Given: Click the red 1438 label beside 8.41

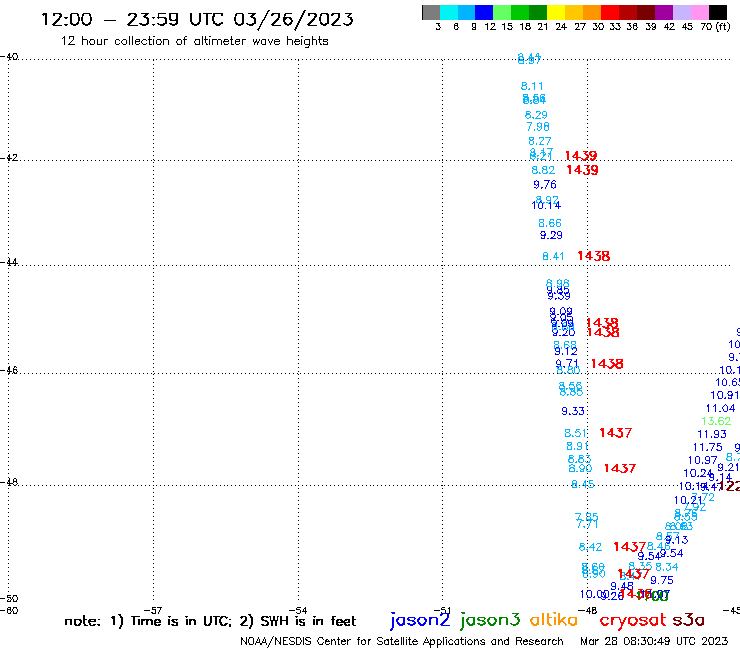Looking at the screenshot, I should (594, 256).
